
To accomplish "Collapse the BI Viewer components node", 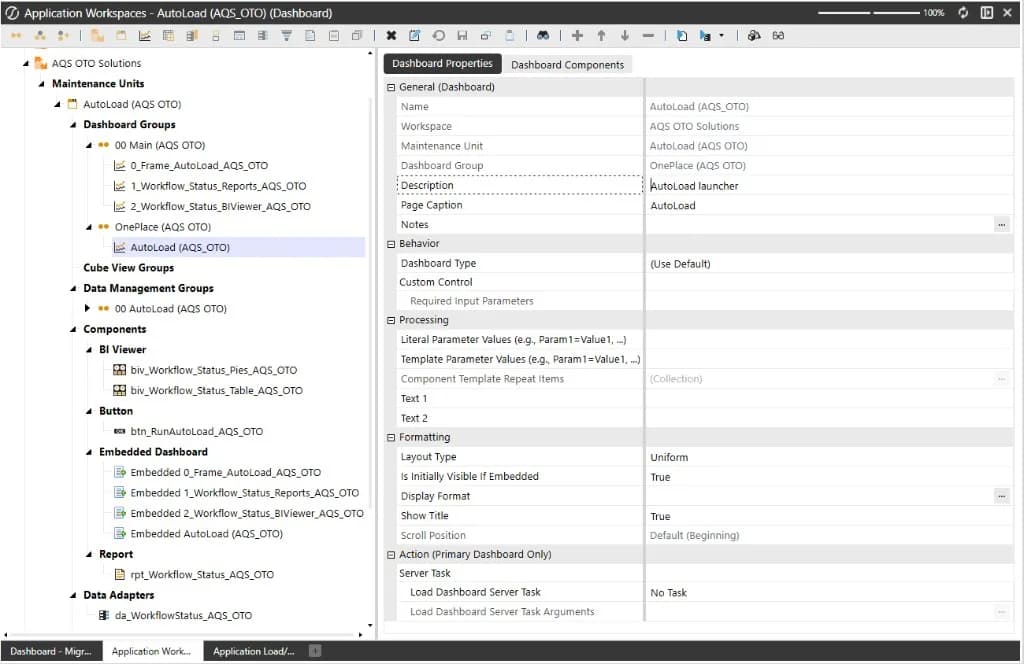I will coord(89,350).
